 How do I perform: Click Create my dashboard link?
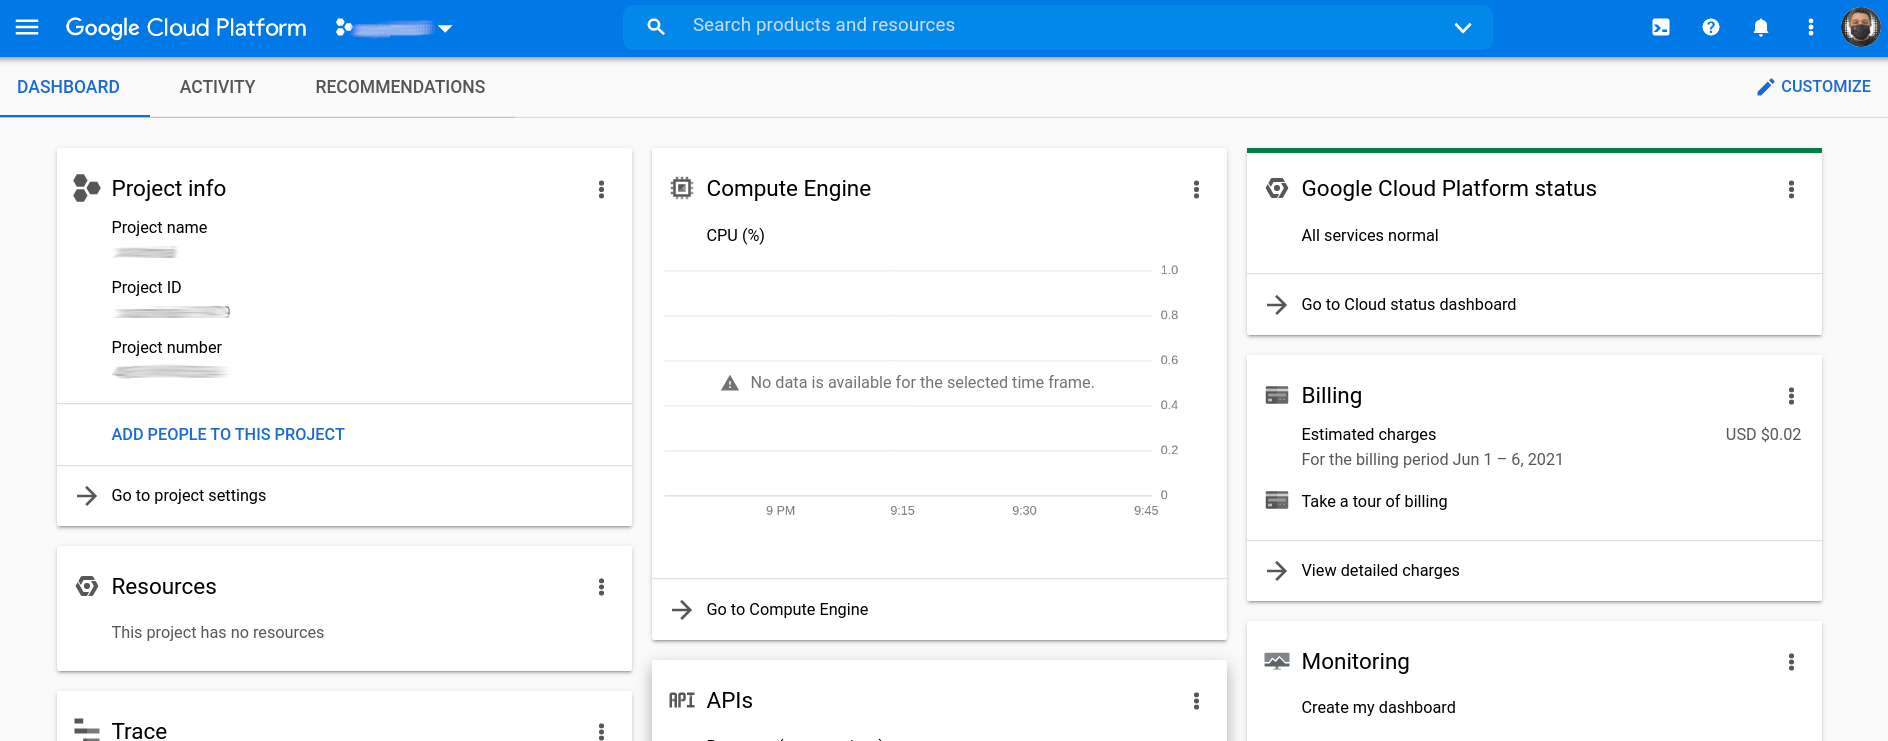coord(1378,707)
